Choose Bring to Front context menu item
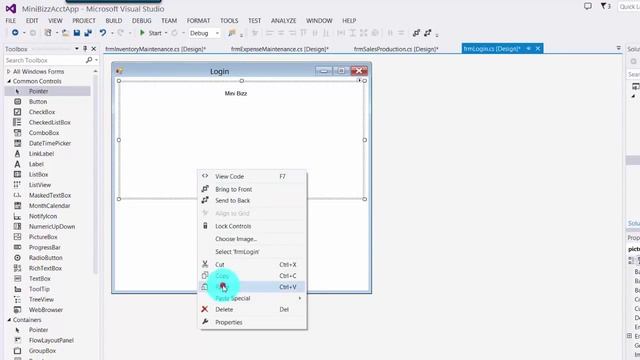Image resolution: width=640 pixels, height=360 pixels. pyautogui.click(x=252, y=189)
